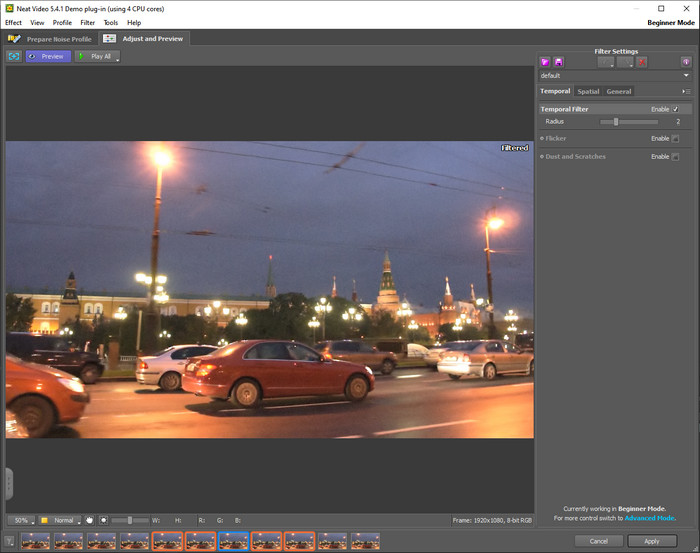Click the red X reset icon in Filter Settings

[x=642, y=62]
